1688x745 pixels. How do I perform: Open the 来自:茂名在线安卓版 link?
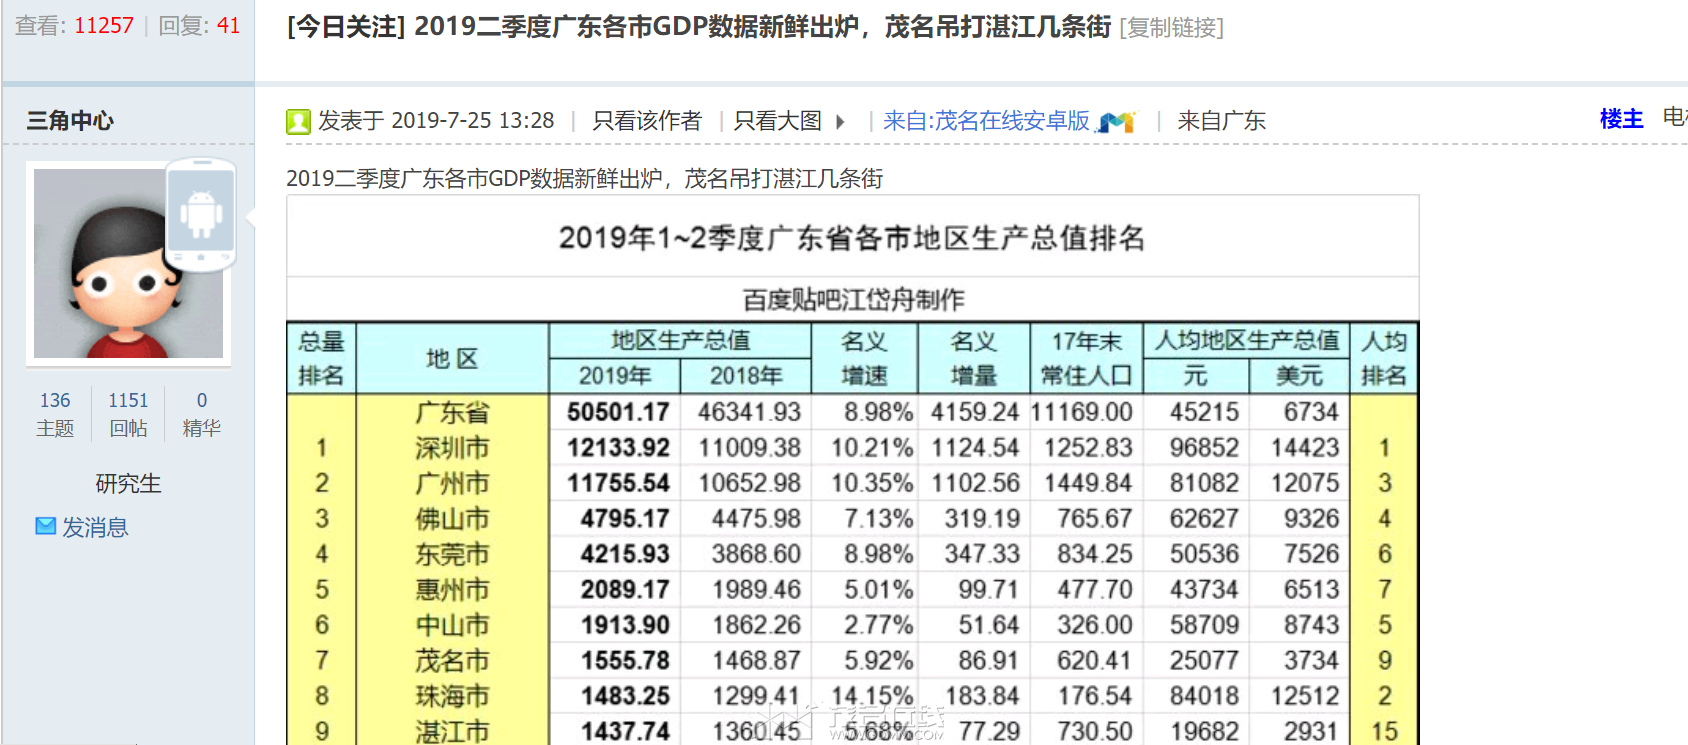986,121
